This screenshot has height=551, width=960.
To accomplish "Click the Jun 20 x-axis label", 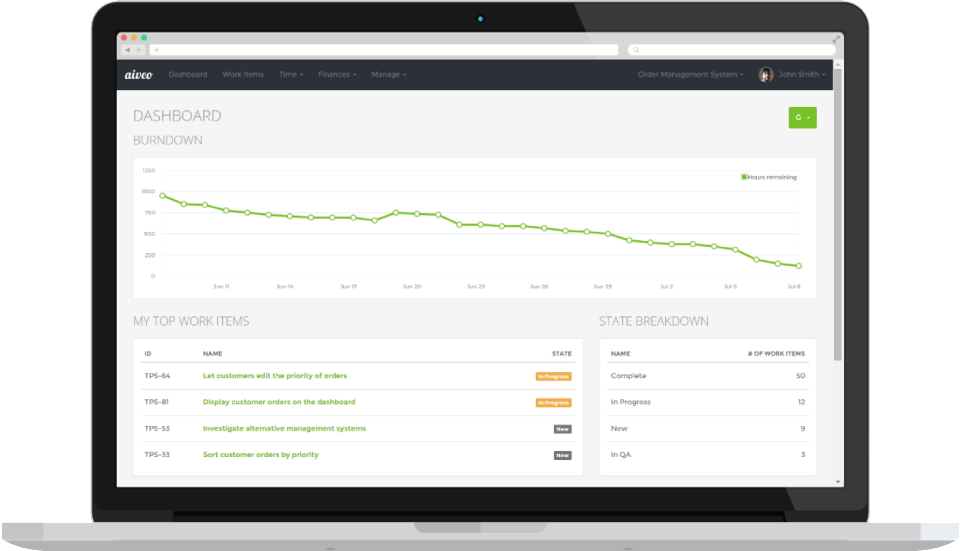I will (411, 287).
